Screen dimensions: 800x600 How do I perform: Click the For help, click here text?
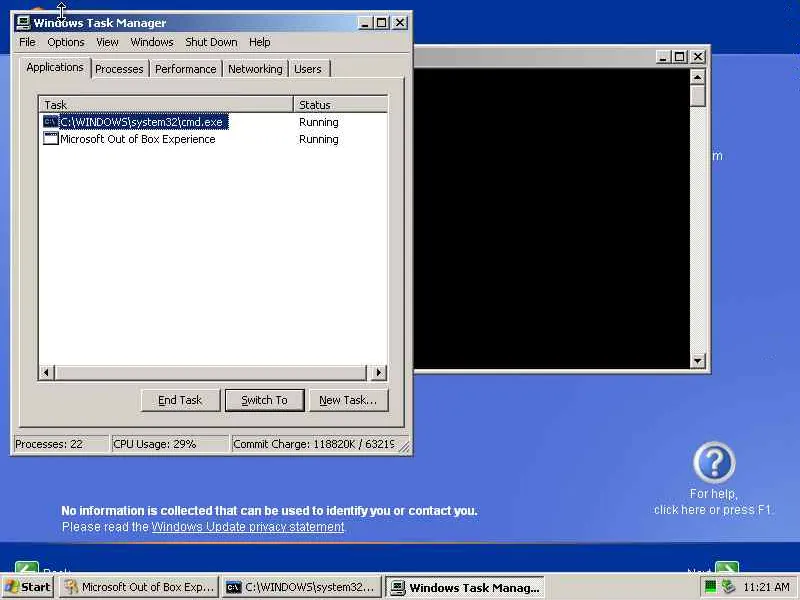click(x=713, y=502)
